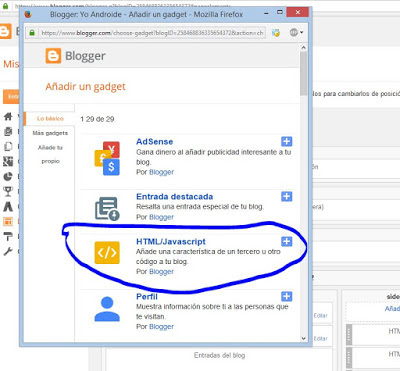Select the Más gadgets tab
Image resolution: width=400 pixels, height=371 pixels.
[50, 133]
